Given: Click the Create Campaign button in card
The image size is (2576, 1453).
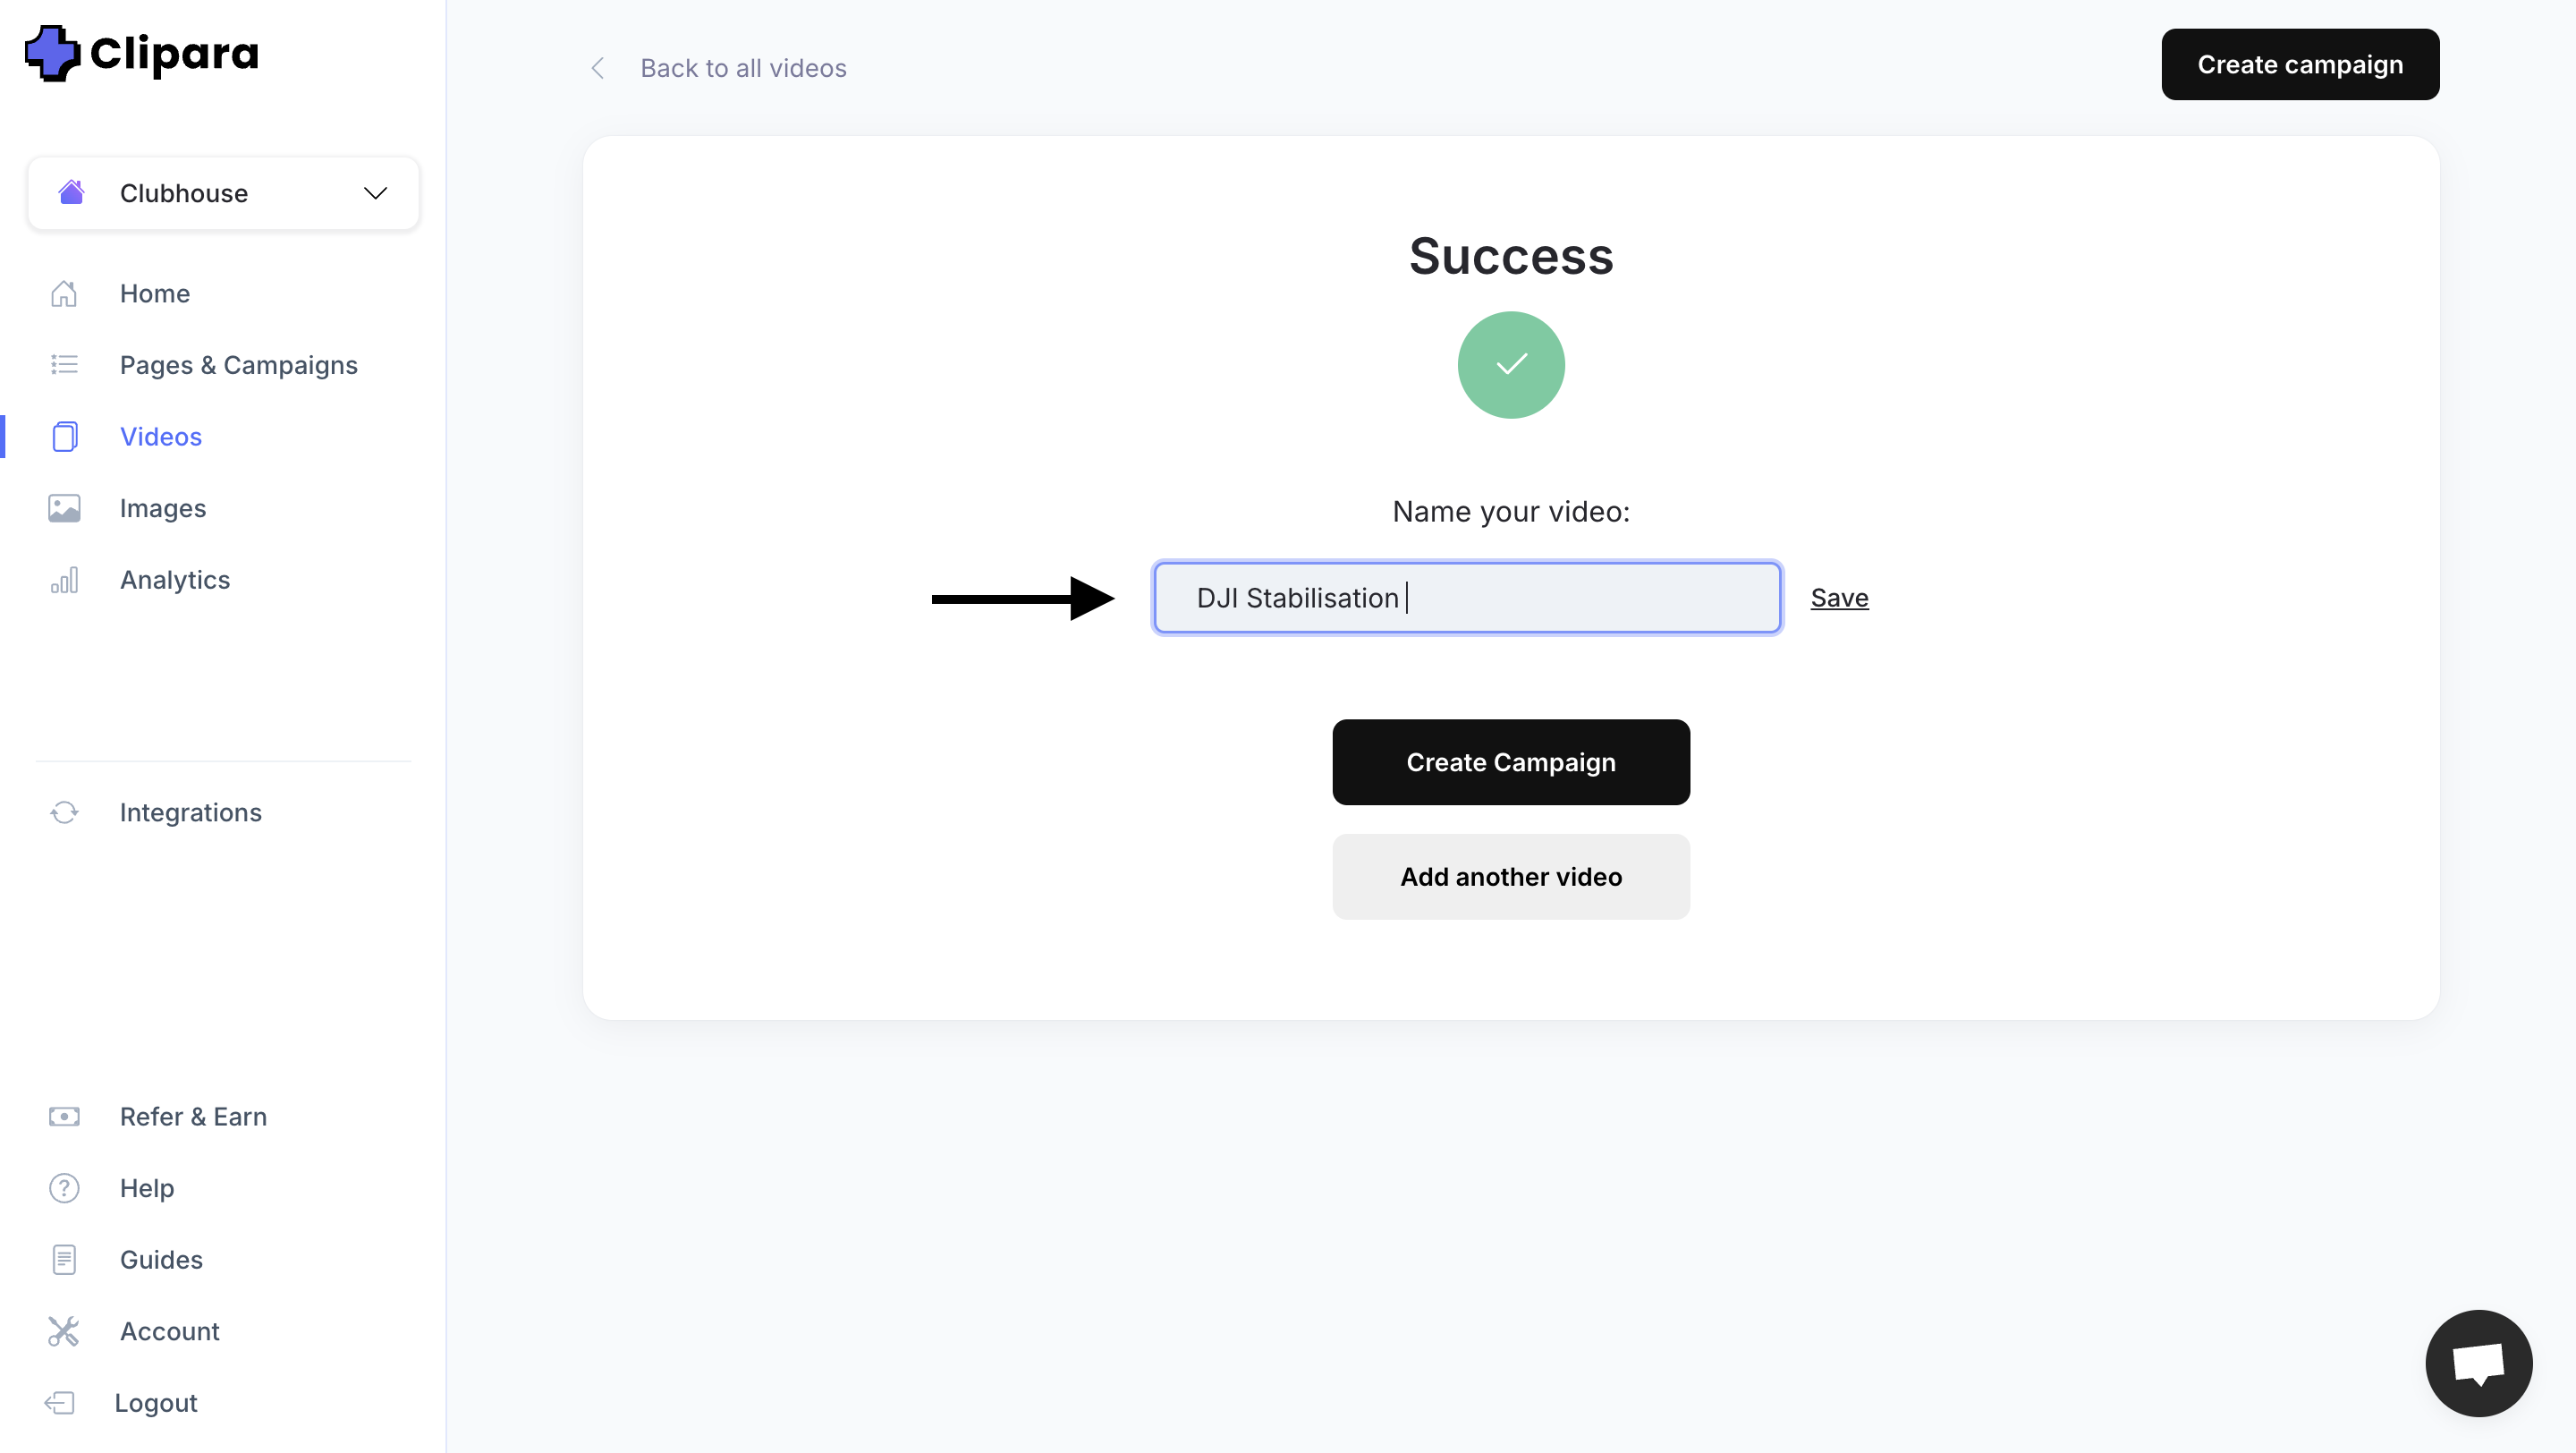Looking at the screenshot, I should pyautogui.click(x=1511, y=762).
